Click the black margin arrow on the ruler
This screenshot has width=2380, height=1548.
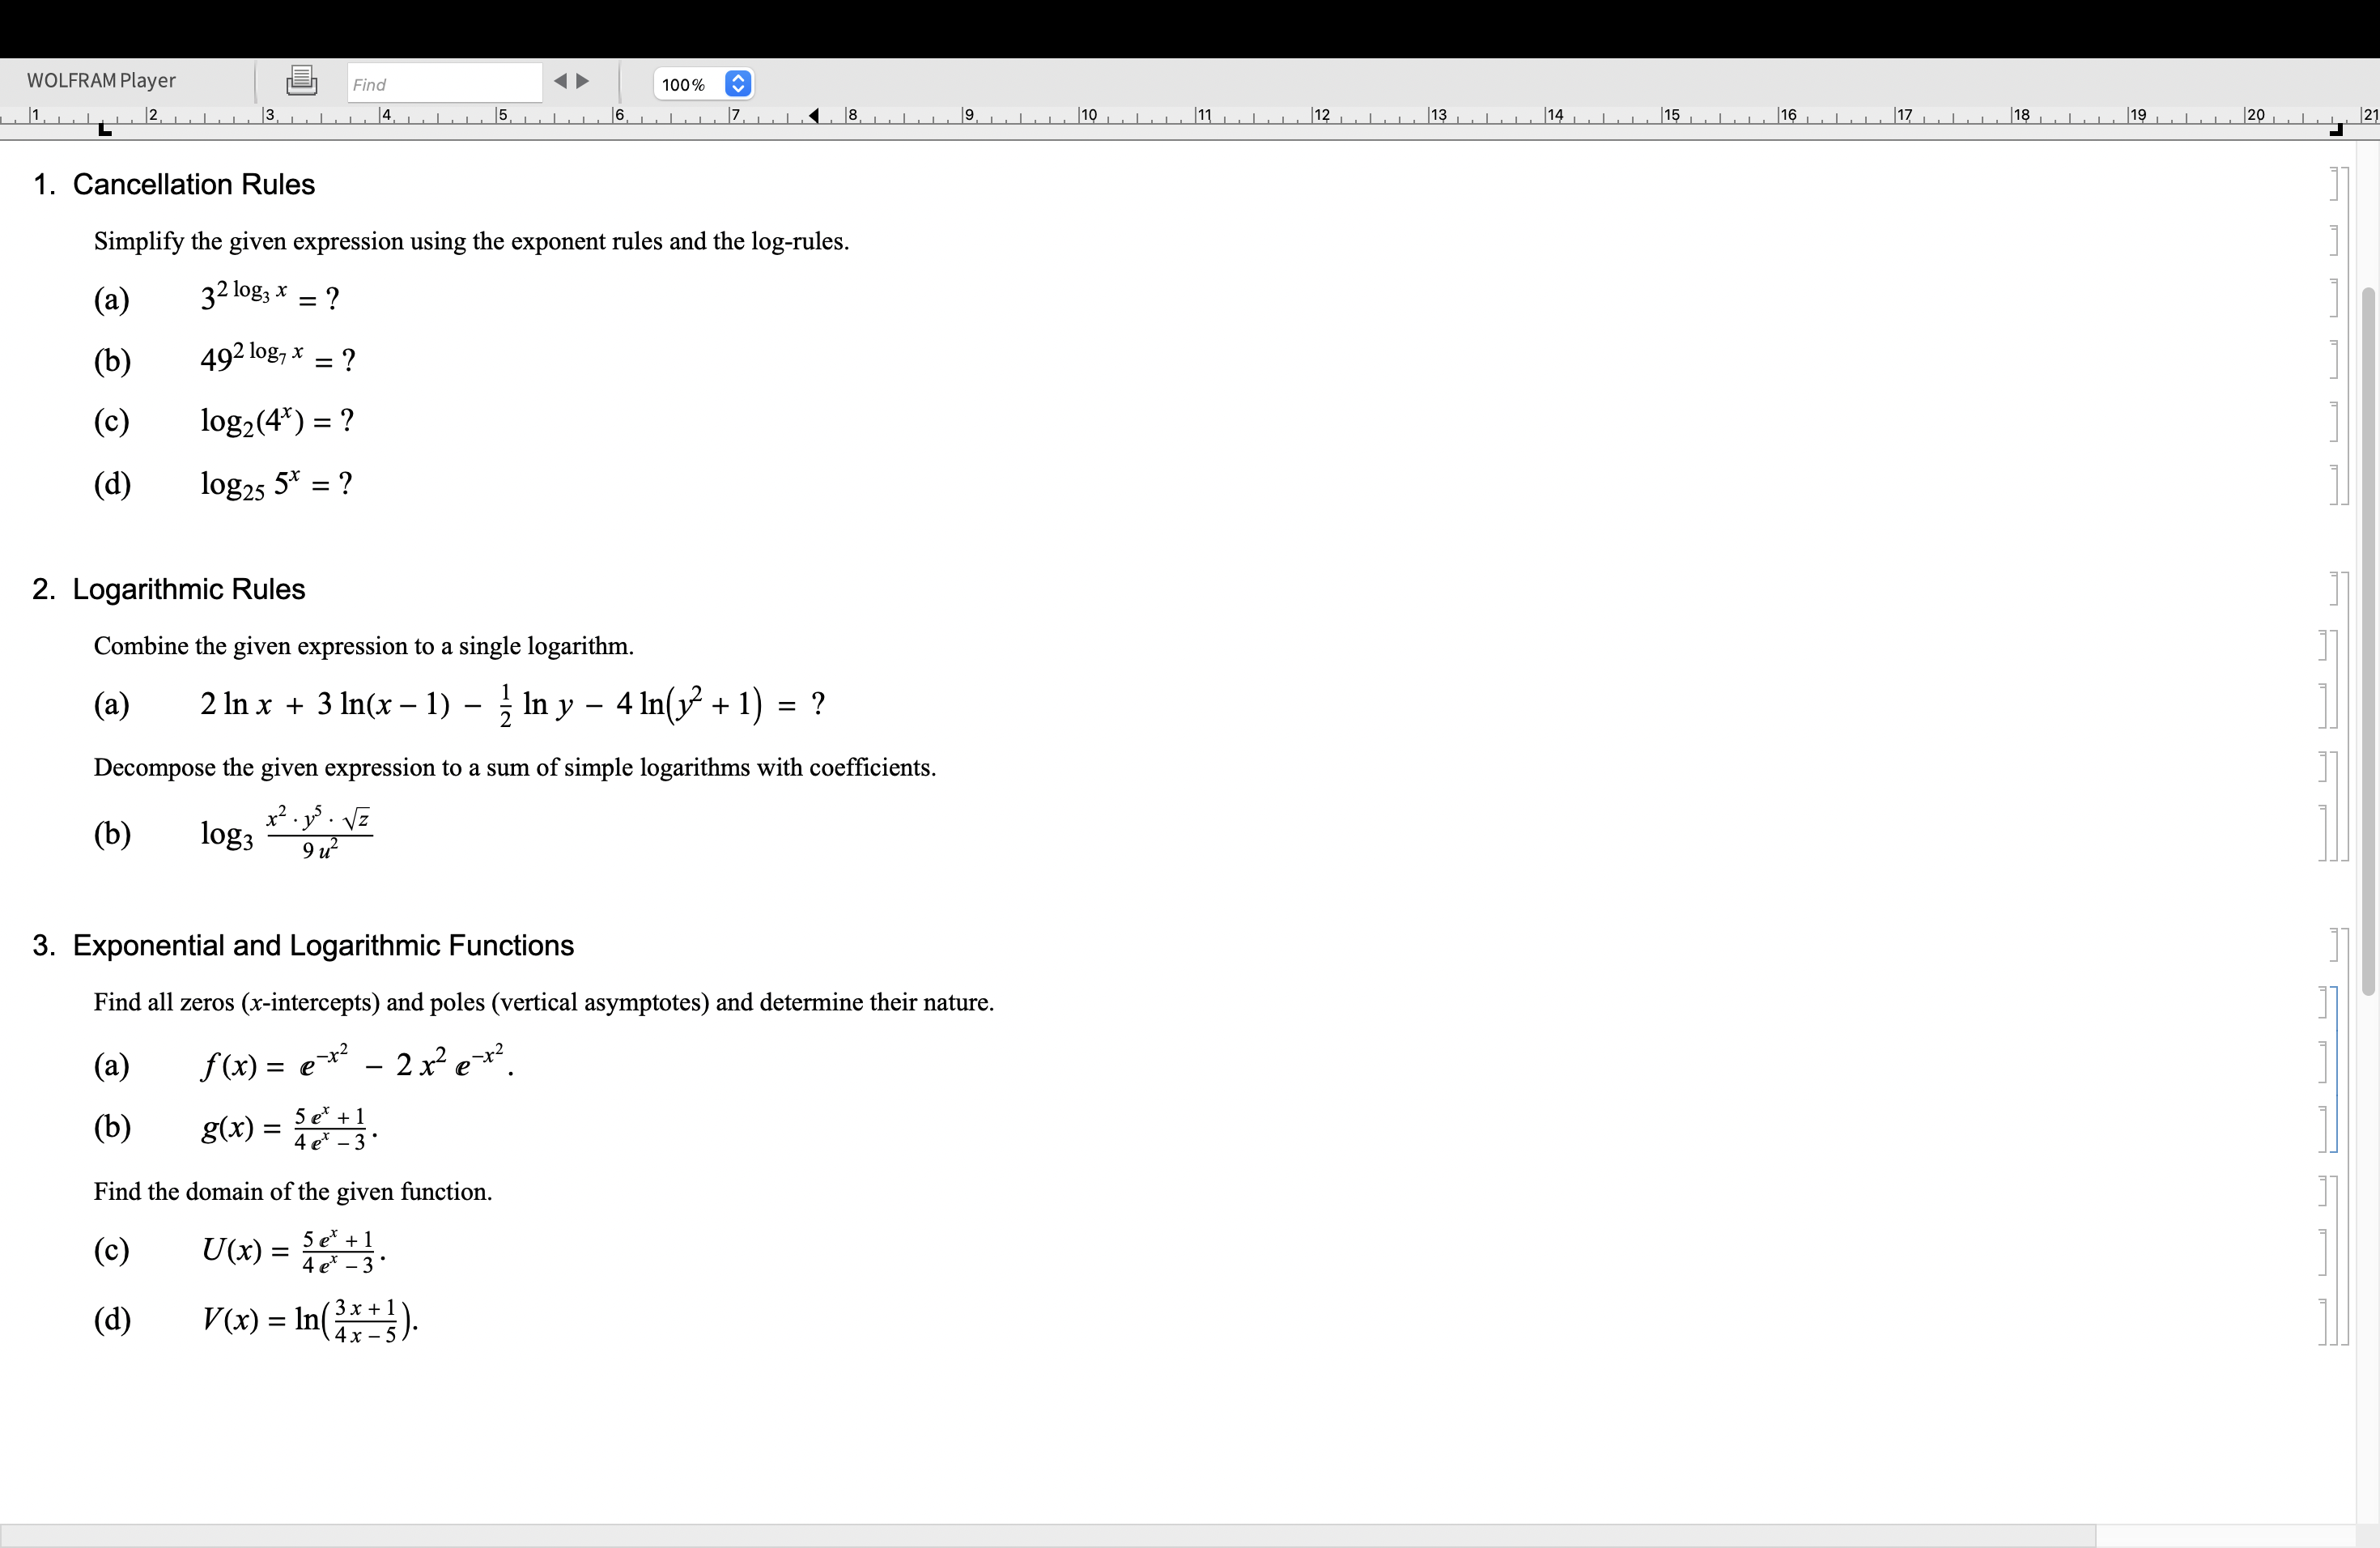816,116
